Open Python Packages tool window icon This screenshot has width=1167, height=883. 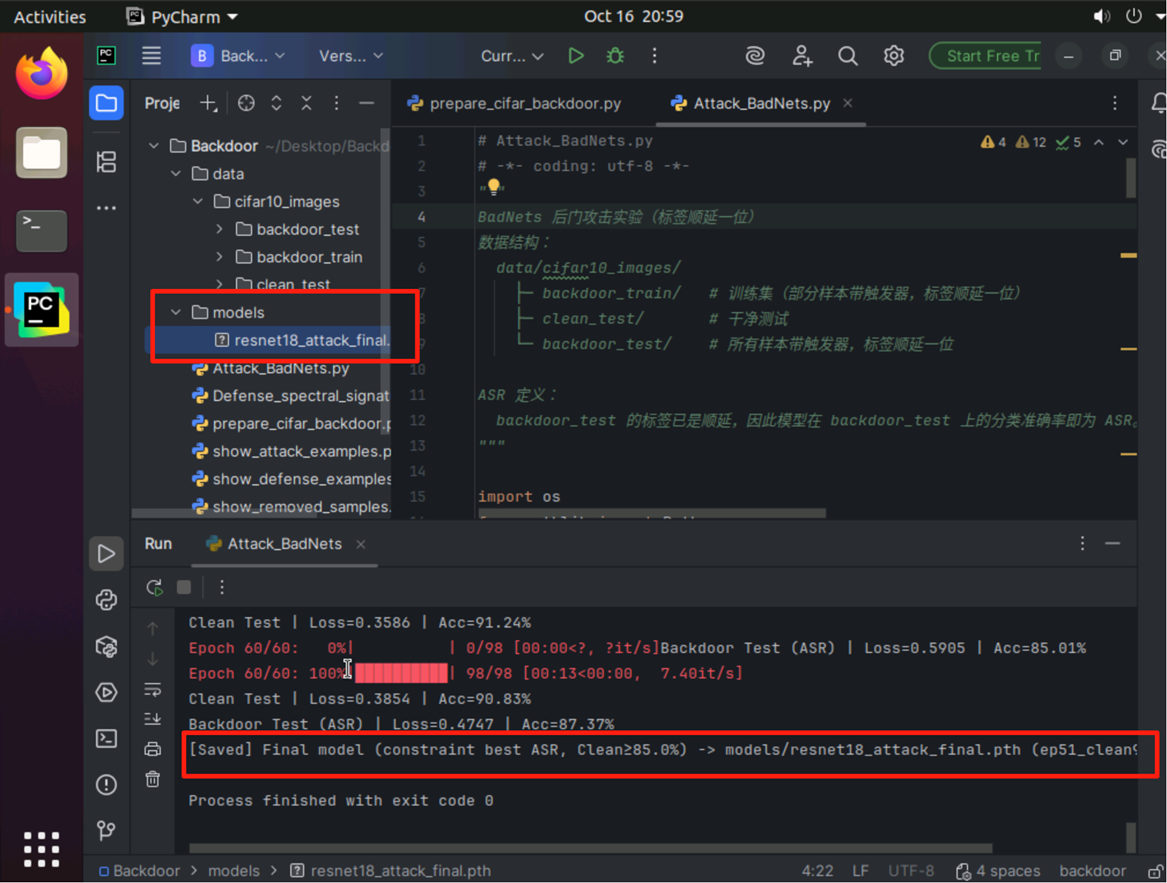click(106, 646)
